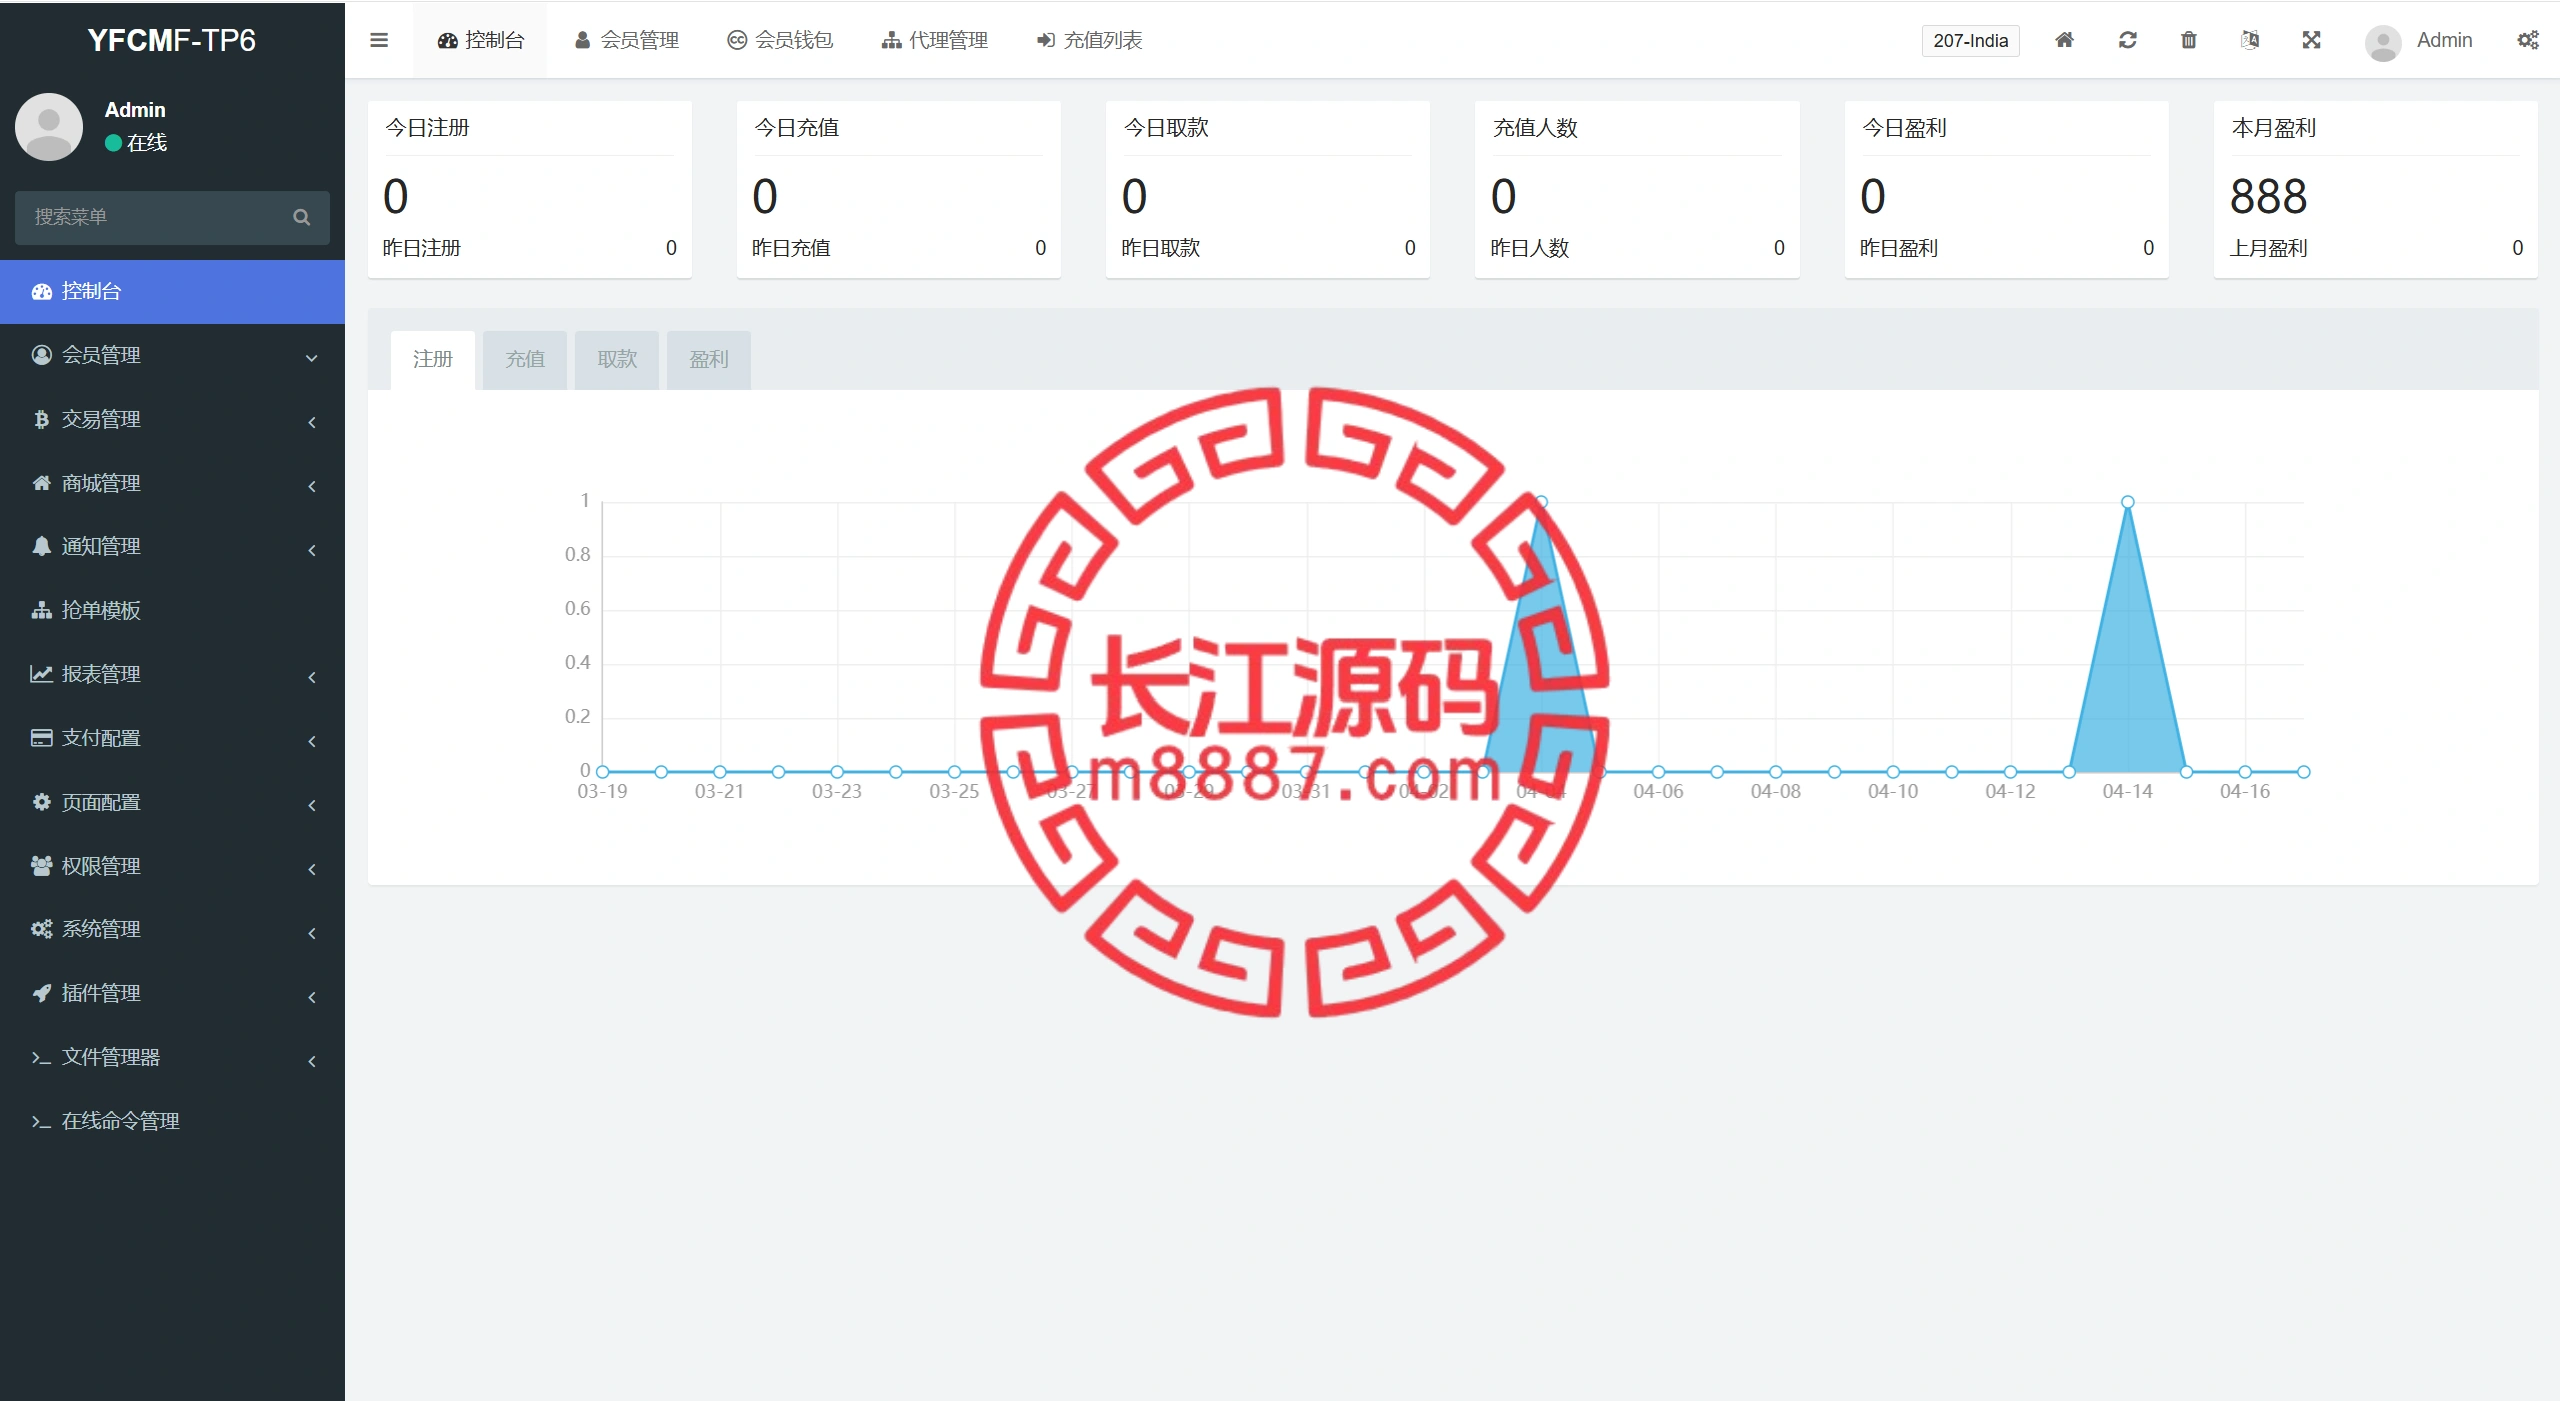Expand the 通知管理 sidebar arrow
The height and width of the screenshot is (1401, 2560).
click(x=312, y=550)
